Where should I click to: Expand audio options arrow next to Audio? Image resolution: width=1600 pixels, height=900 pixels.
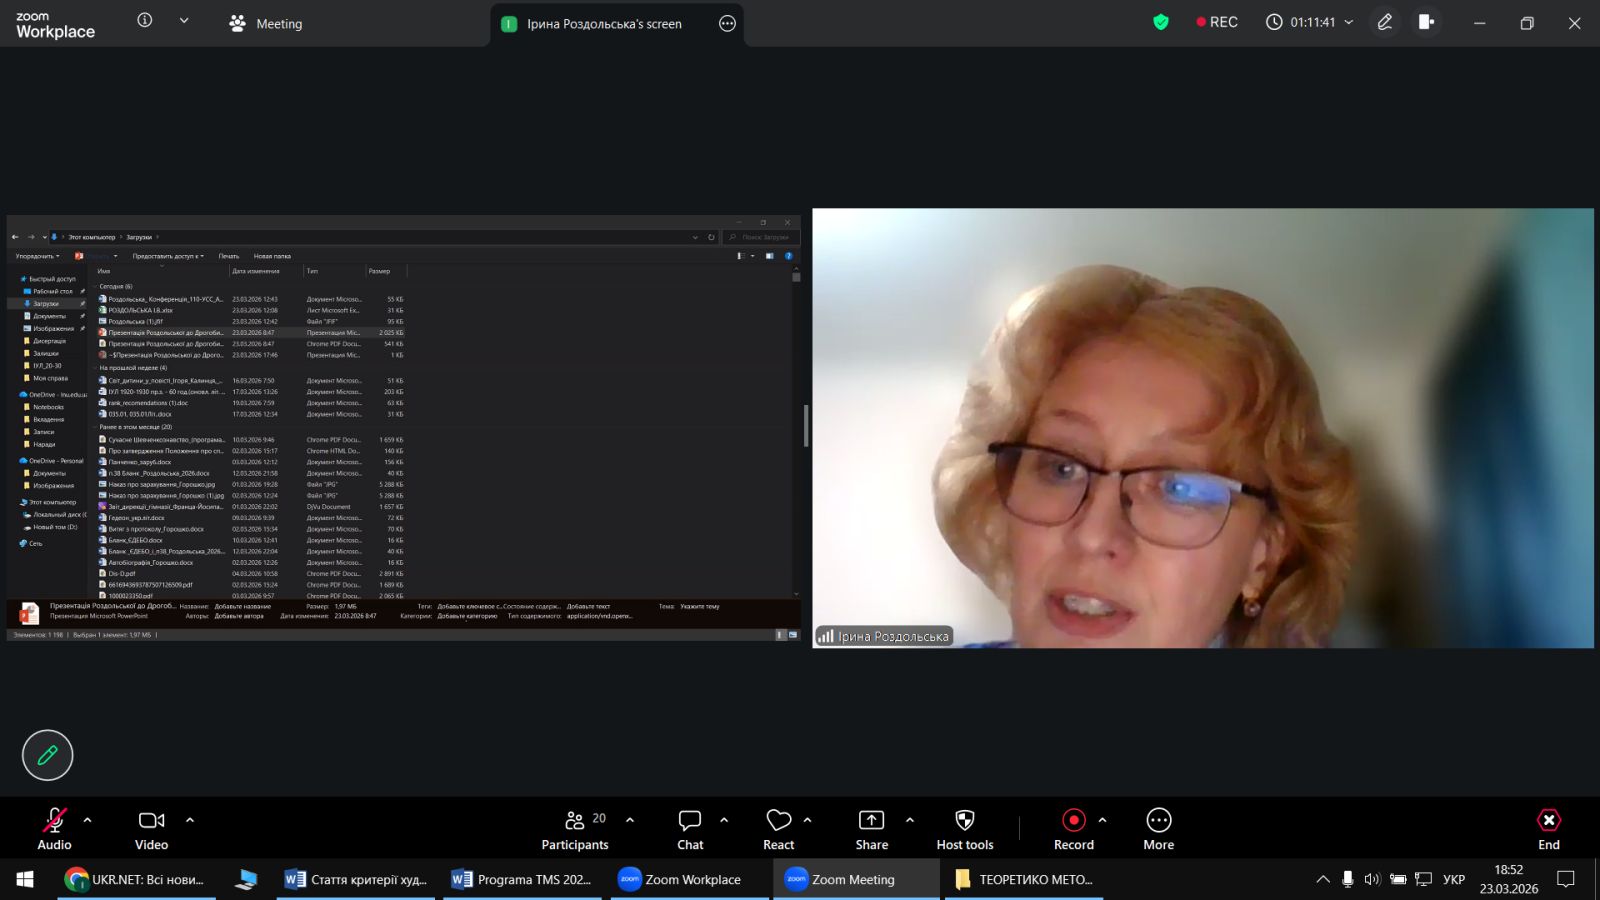click(88, 820)
